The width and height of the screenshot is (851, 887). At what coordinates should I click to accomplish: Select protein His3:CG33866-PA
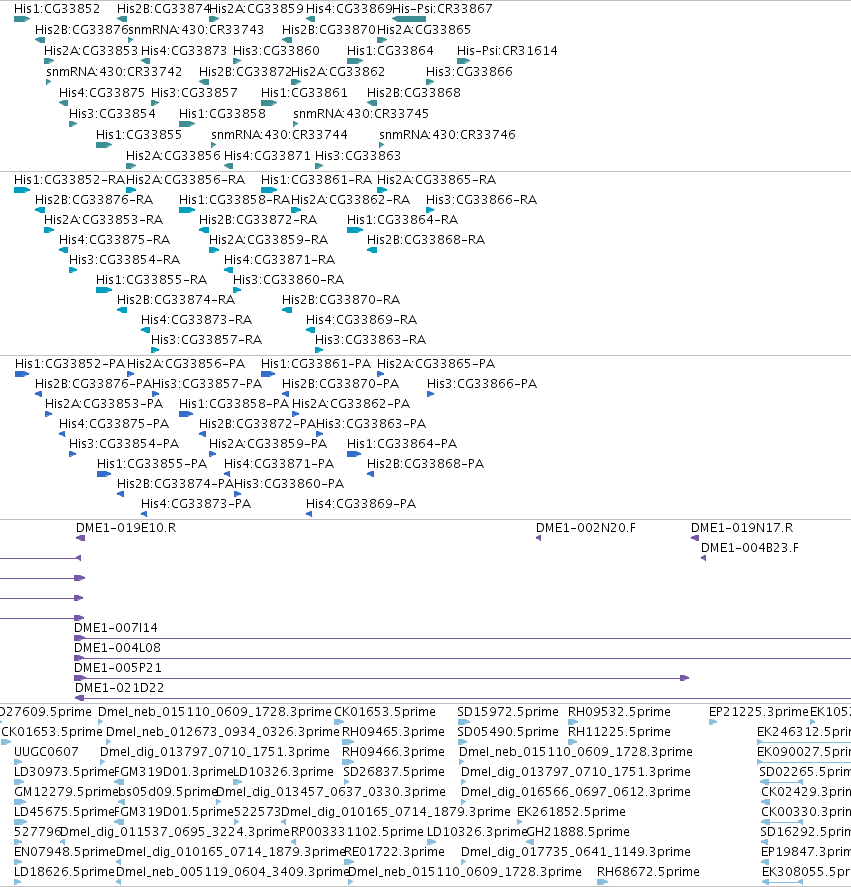pyautogui.click(x=482, y=384)
